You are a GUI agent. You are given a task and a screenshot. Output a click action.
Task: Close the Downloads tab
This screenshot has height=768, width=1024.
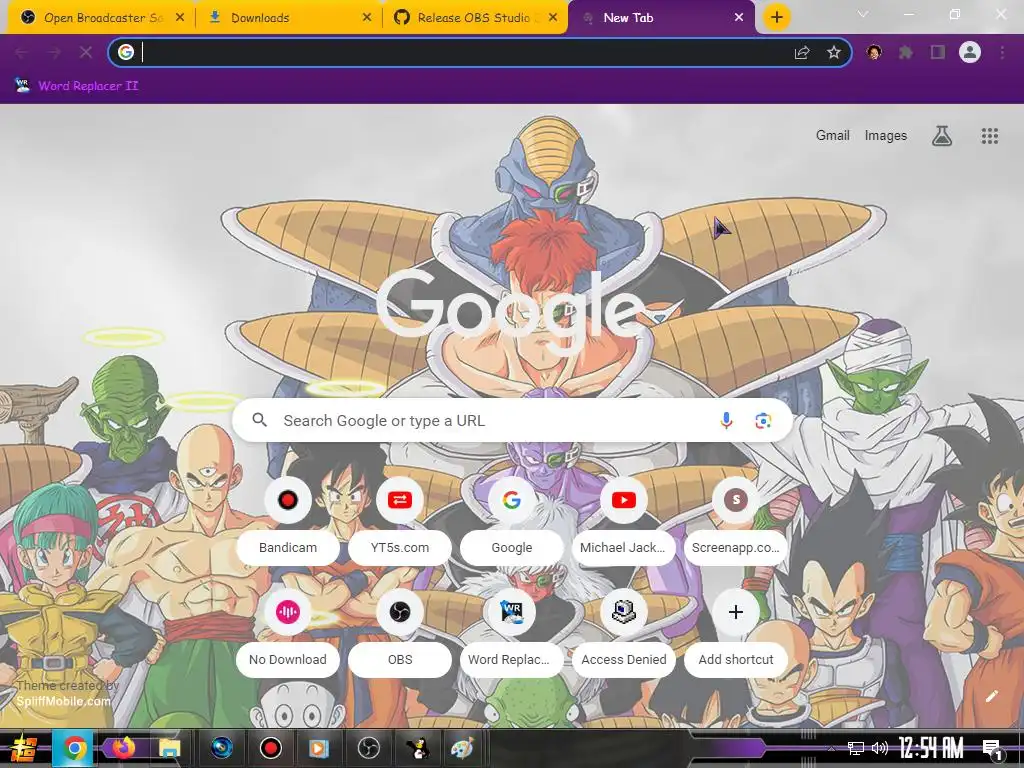click(367, 18)
